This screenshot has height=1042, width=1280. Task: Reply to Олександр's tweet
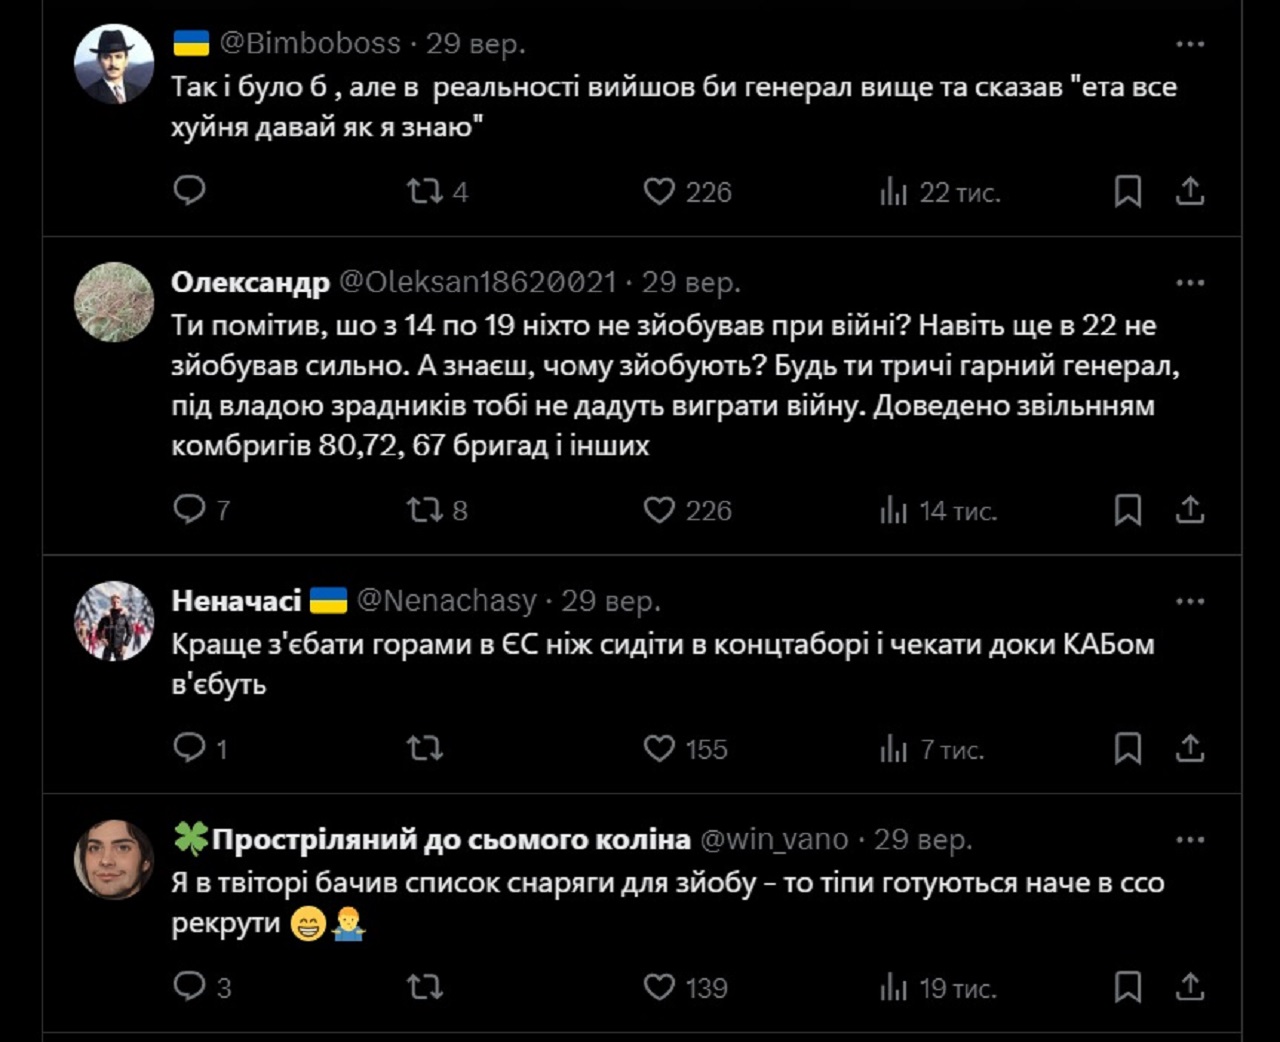pyautogui.click(x=189, y=509)
